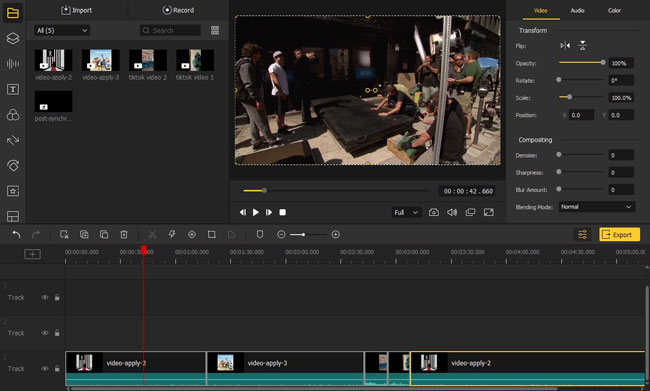650x391 pixels.
Task: Click the Opacity 100% value field
Action: [x=621, y=63]
